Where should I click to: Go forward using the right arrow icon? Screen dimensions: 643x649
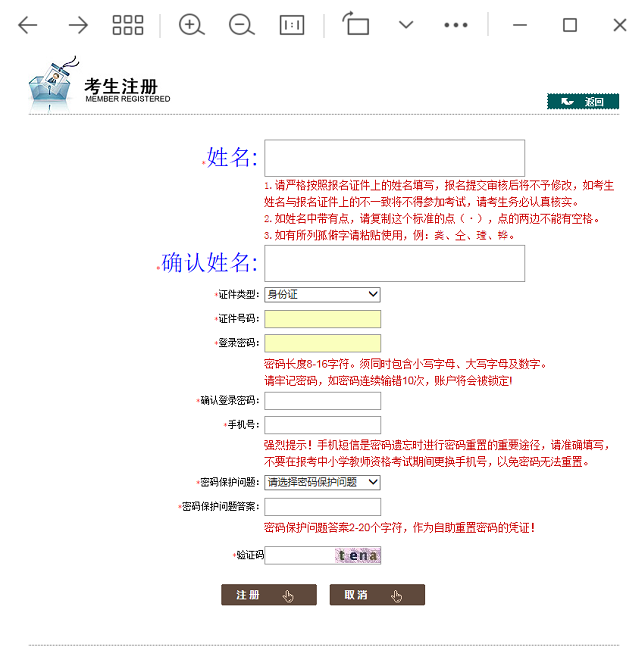pos(78,25)
